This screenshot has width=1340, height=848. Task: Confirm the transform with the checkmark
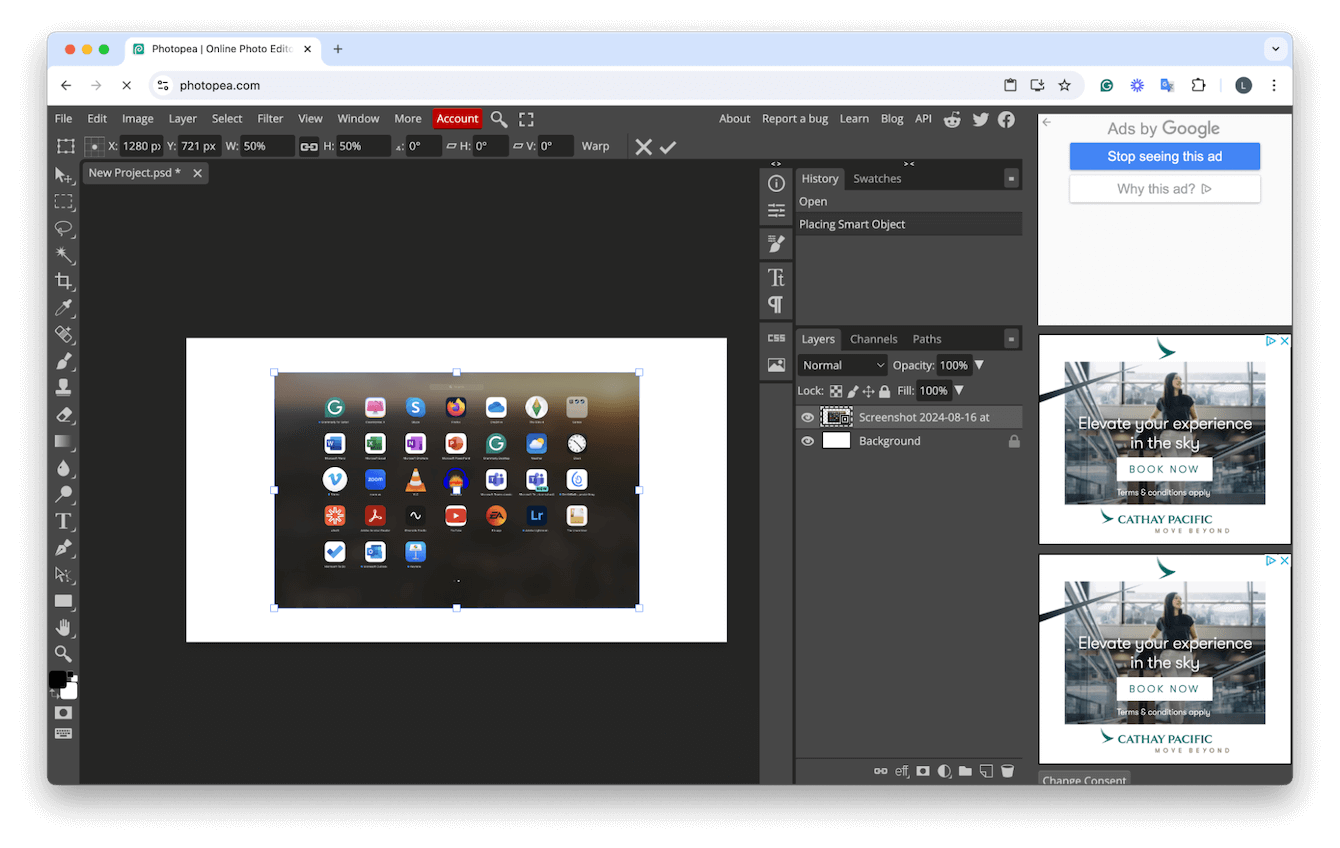coord(668,147)
